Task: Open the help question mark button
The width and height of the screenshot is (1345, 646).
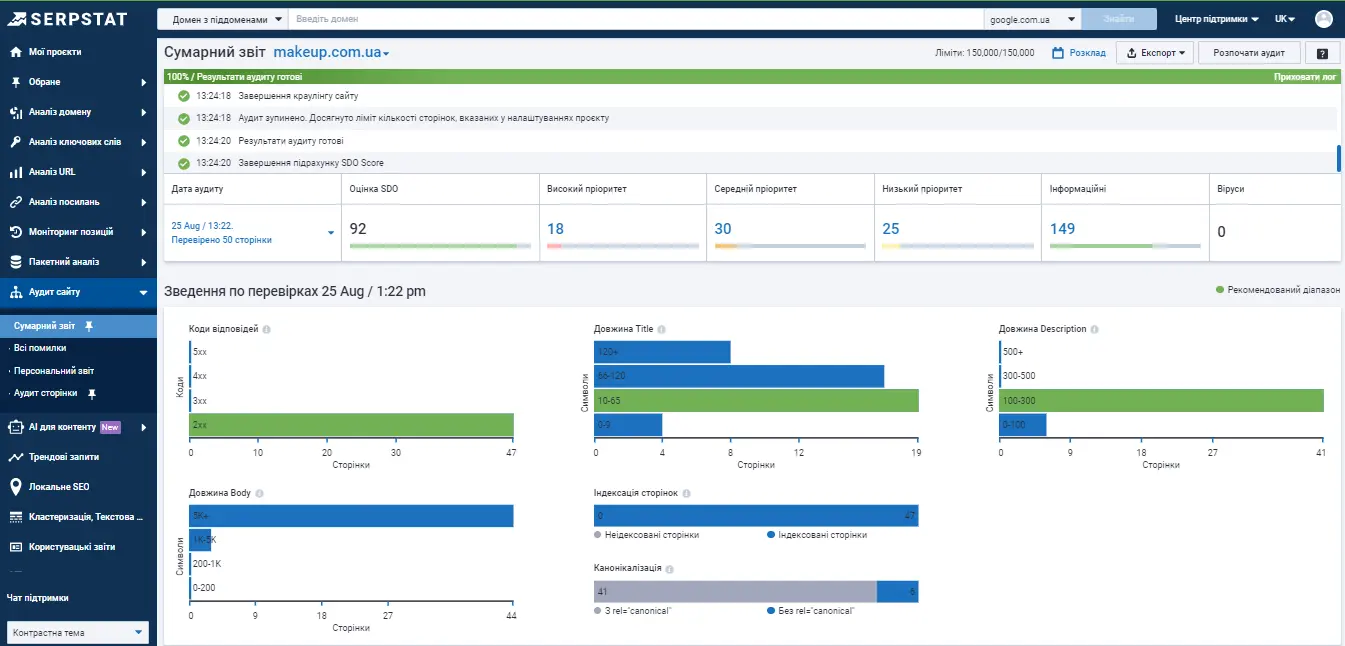Action: click(1322, 53)
